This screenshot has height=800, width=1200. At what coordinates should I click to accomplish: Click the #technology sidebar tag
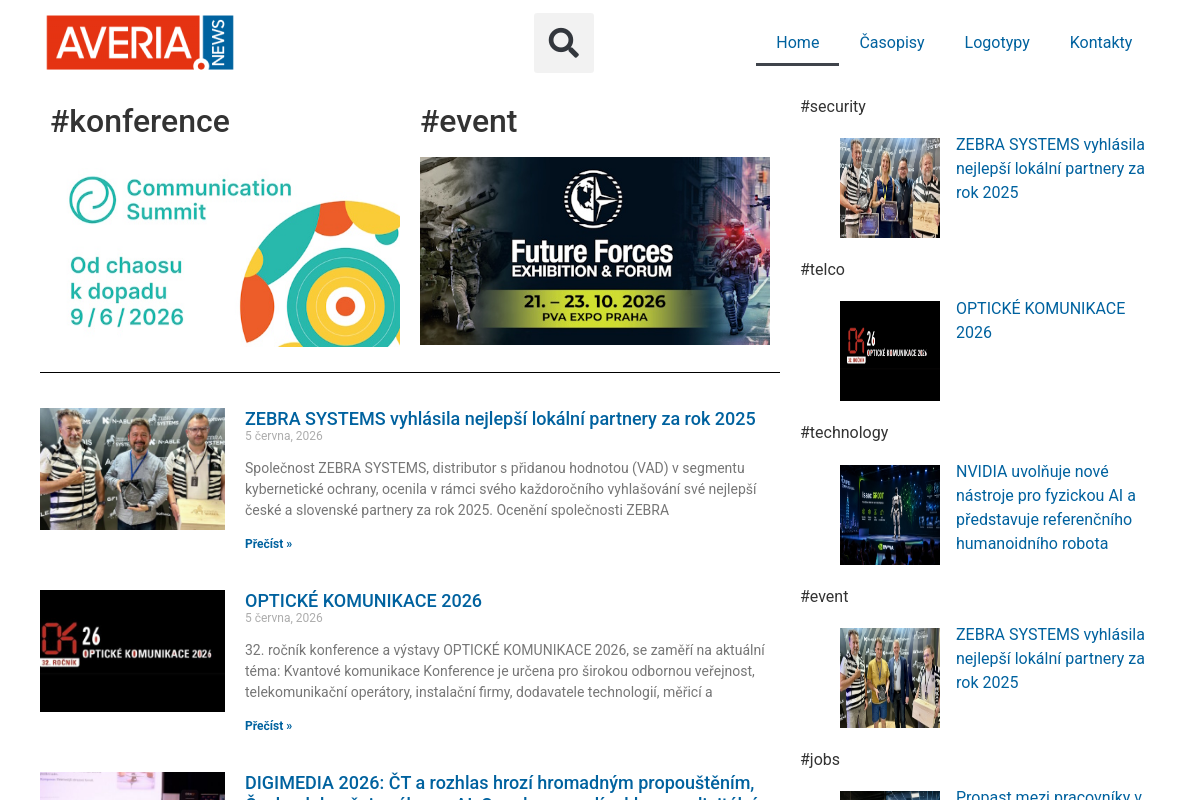[844, 432]
